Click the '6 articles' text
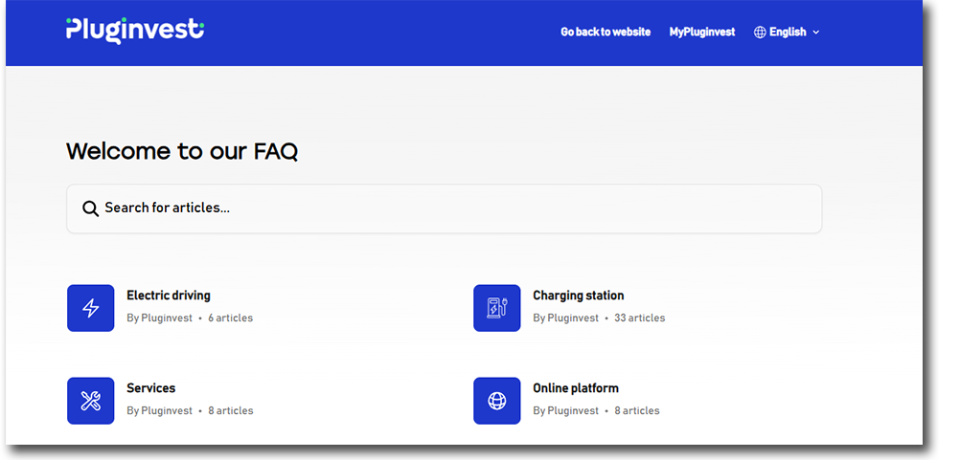960x460 pixels. (230, 318)
